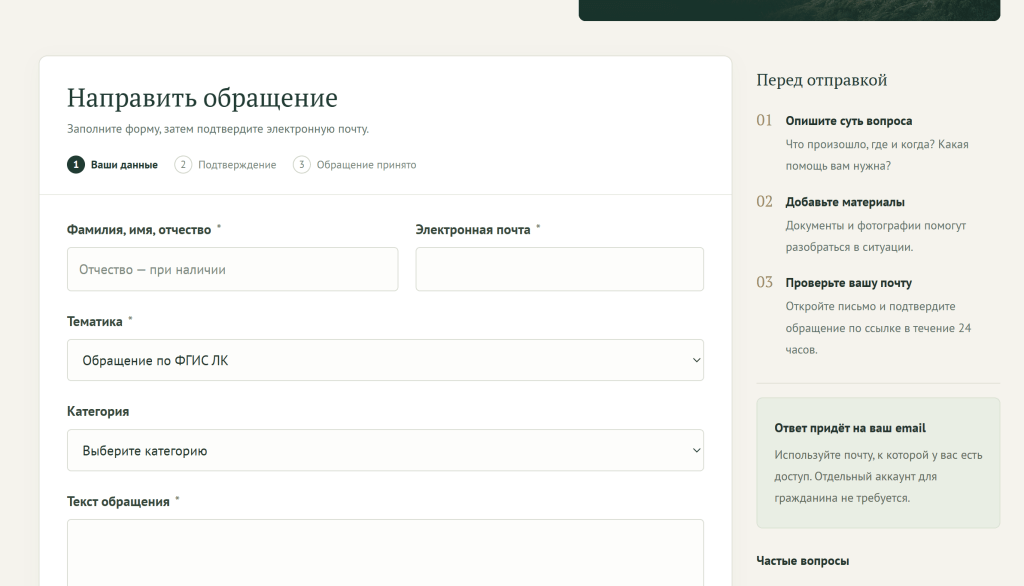This screenshot has height=586, width=1024.
Task: Click the Текст обращения label
Action: pos(118,502)
